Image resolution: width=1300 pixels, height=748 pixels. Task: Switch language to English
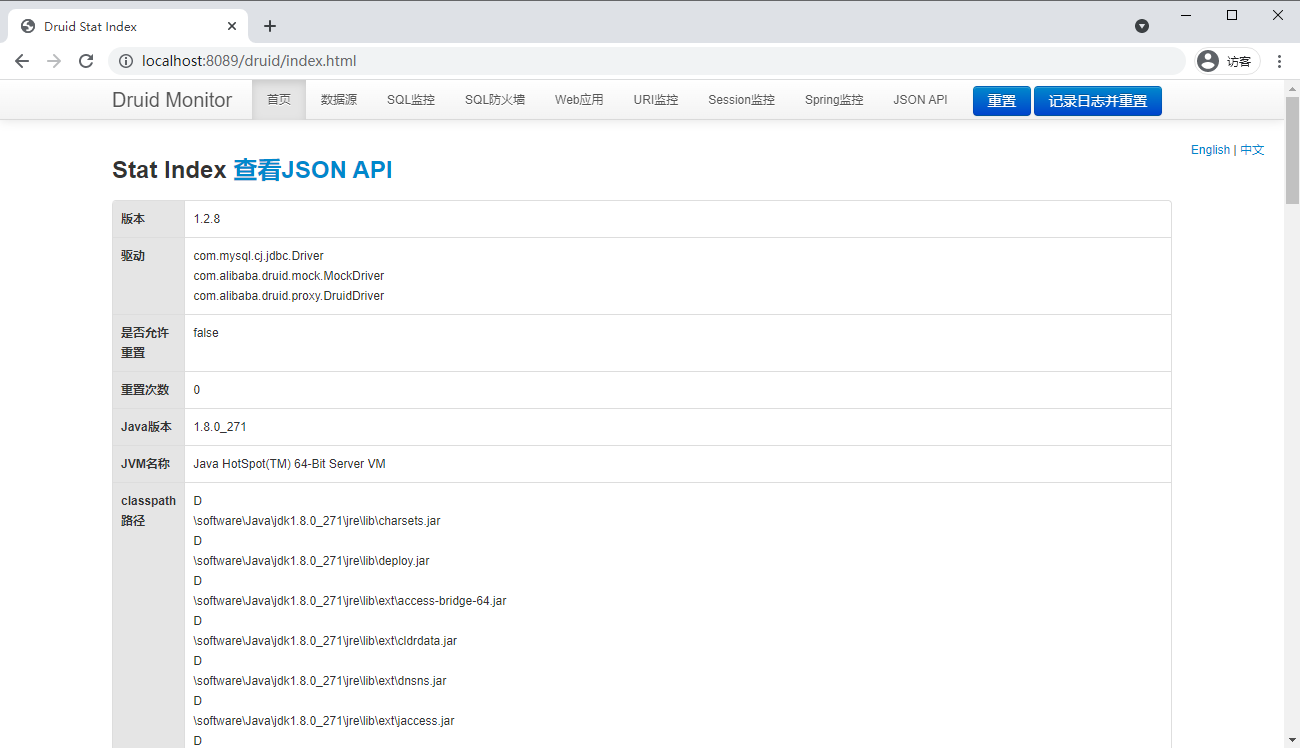click(1210, 150)
